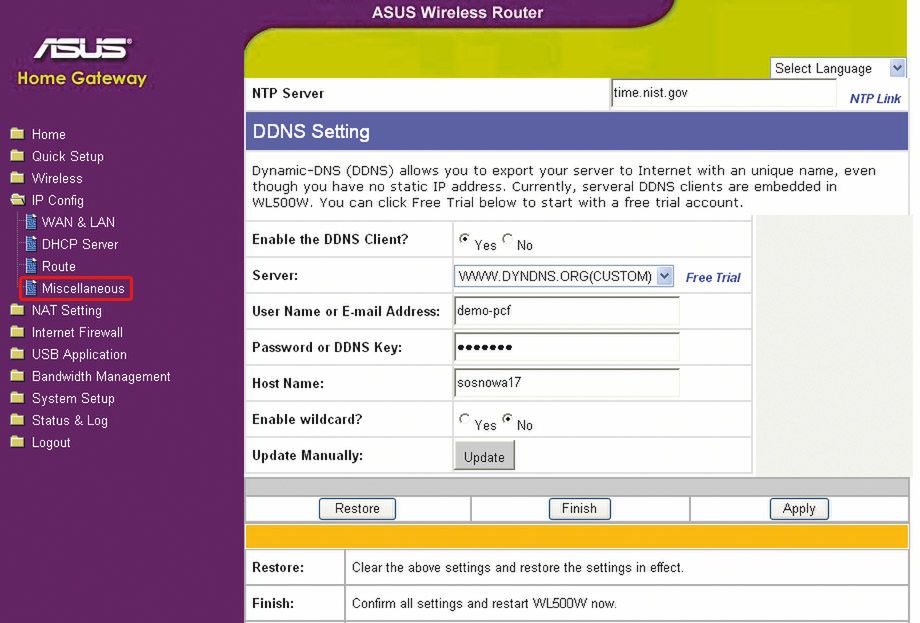Open System Setup section
The image size is (920, 623).
73,398
